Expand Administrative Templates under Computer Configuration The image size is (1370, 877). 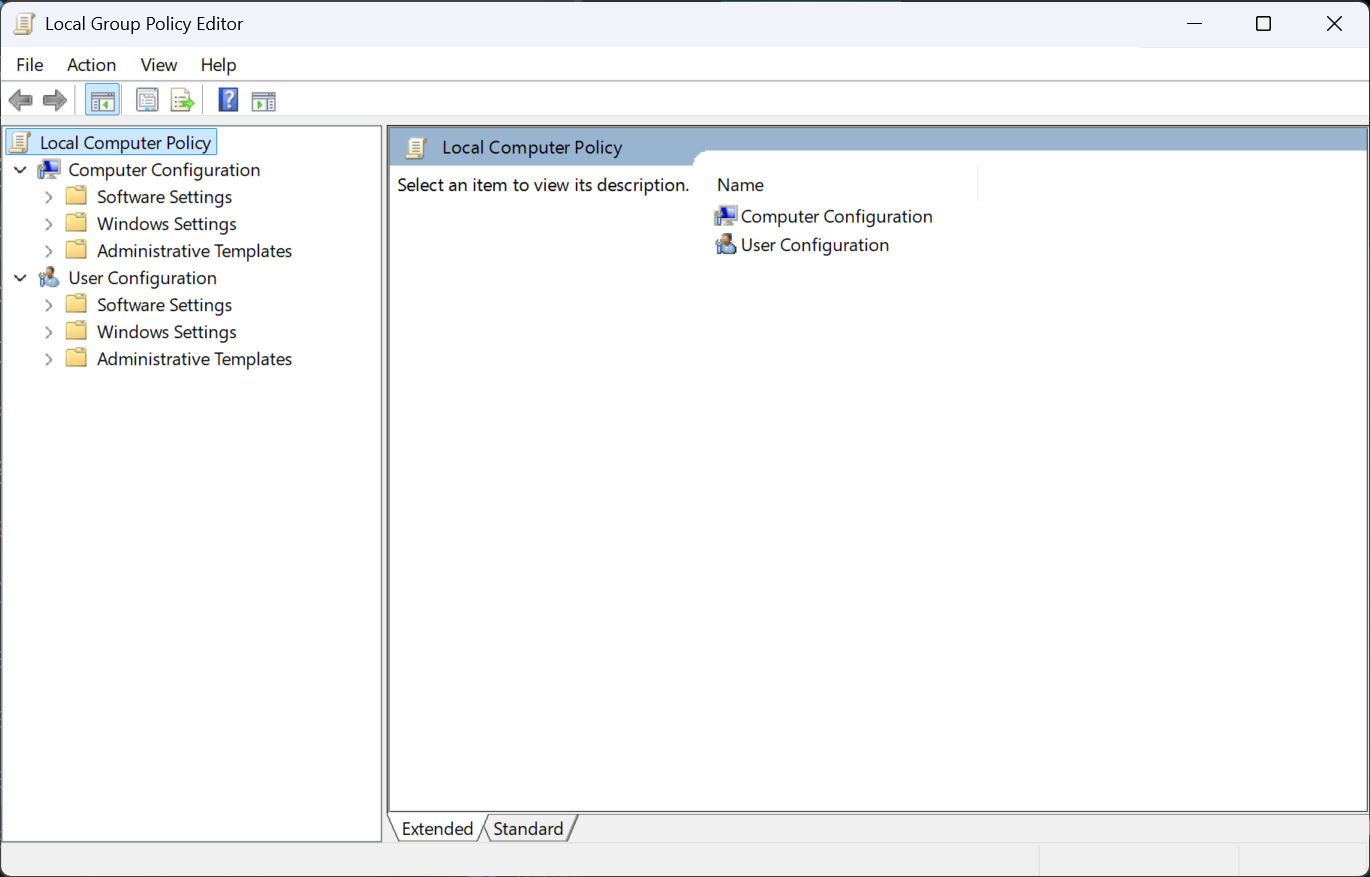click(48, 251)
